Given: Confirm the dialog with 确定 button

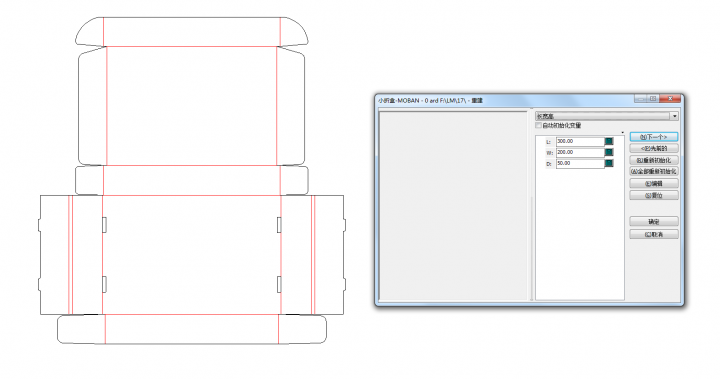Looking at the screenshot, I should pyautogui.click(x=654, y=221).
